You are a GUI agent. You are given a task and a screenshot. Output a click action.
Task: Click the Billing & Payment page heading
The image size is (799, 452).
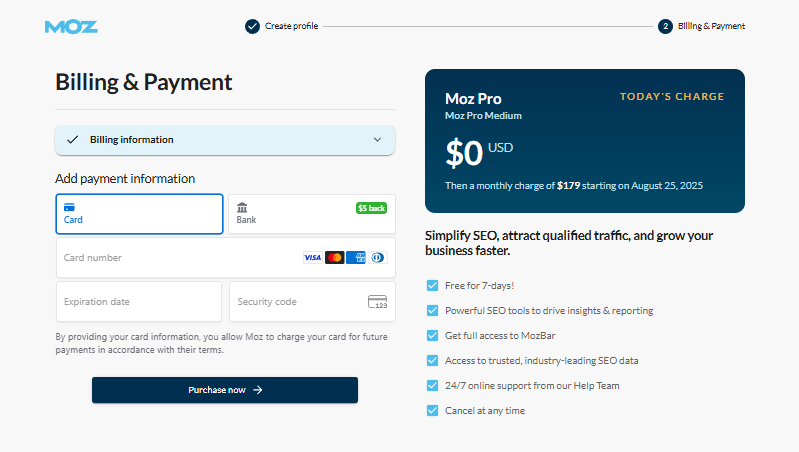144,82
